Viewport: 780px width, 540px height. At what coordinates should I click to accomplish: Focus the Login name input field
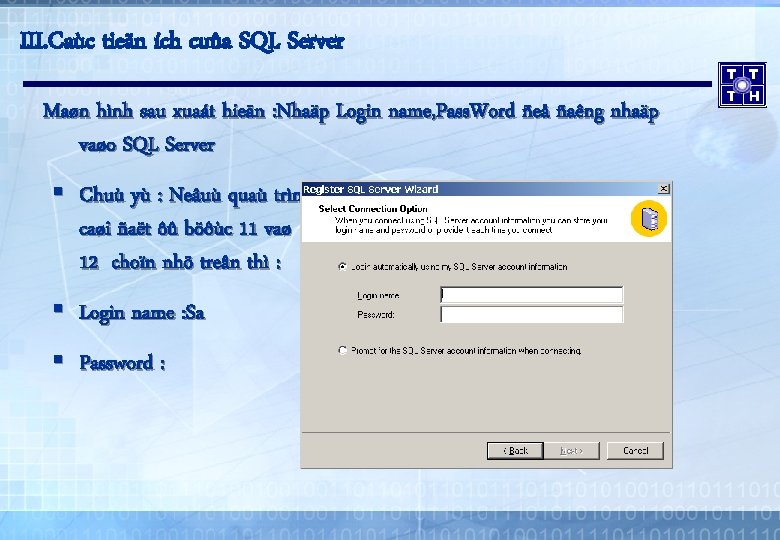pos(531,295)
